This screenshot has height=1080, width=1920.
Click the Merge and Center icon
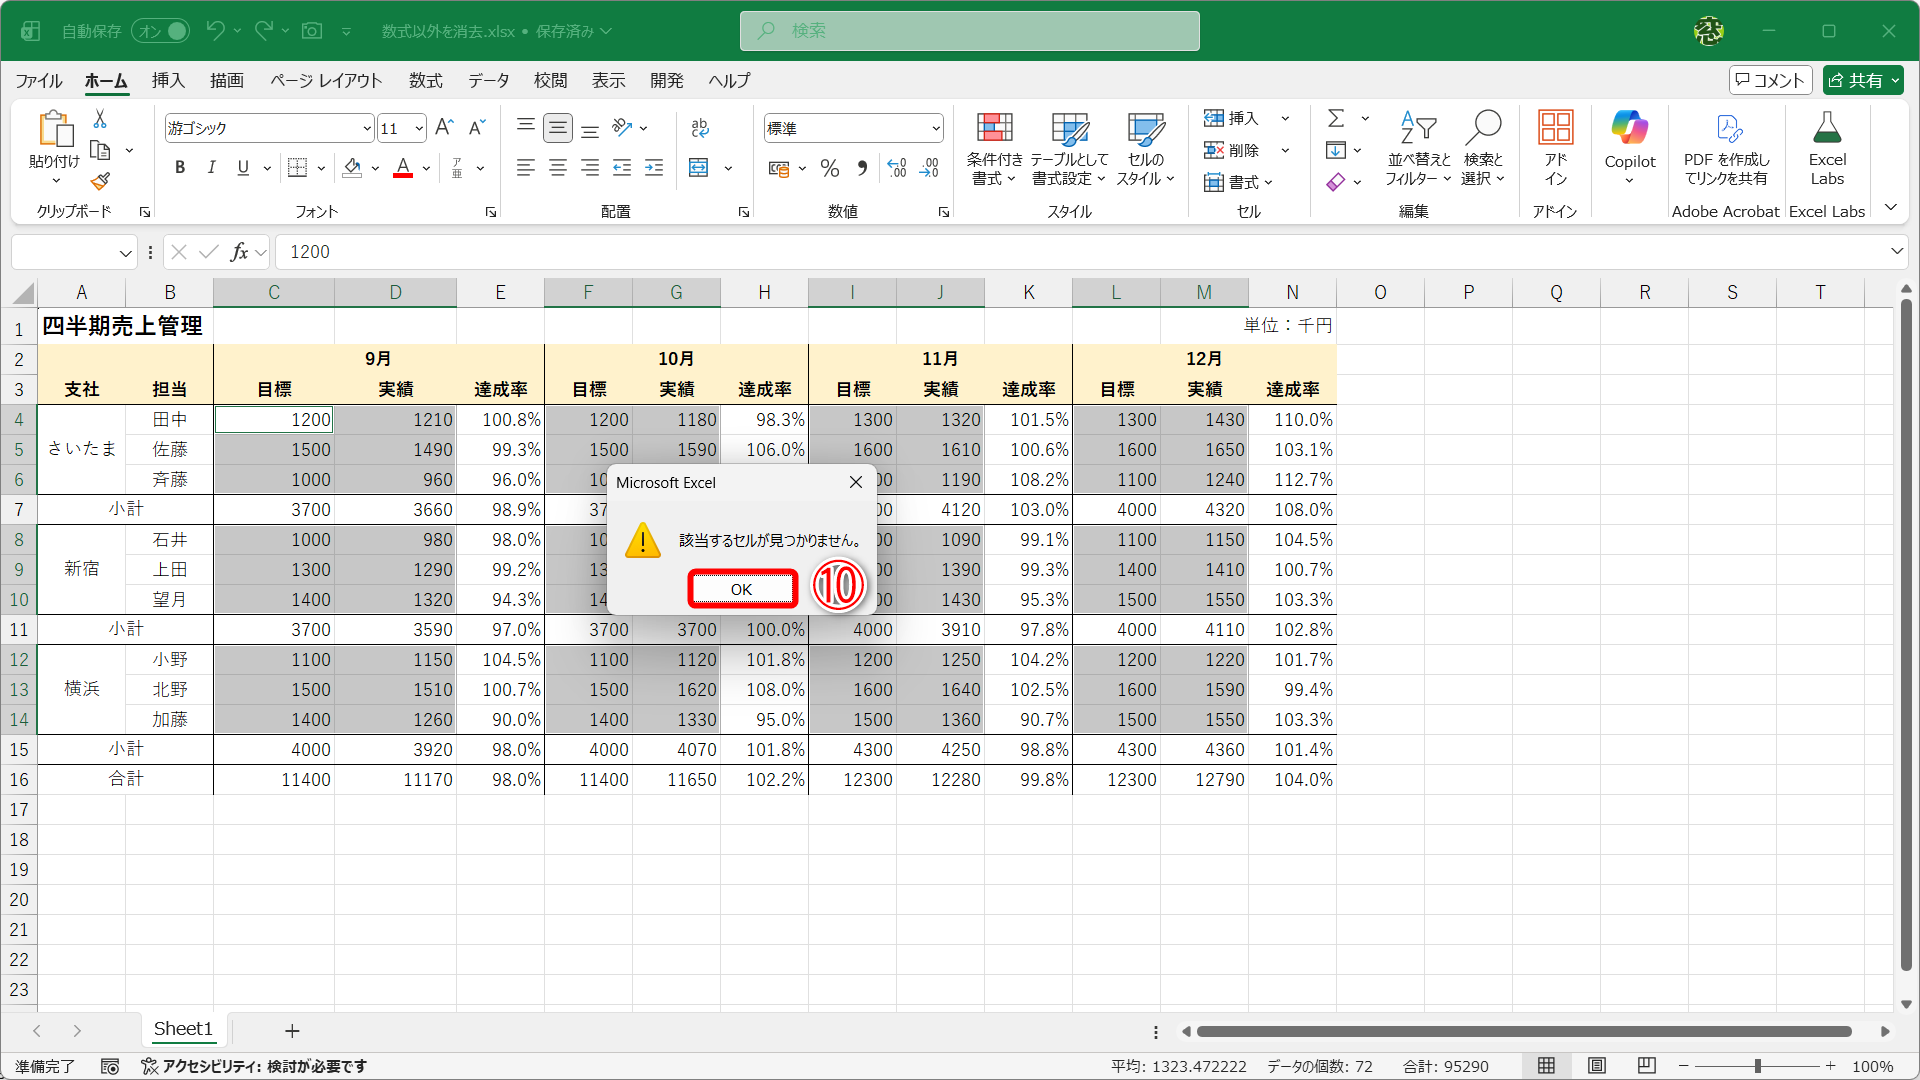[699, 168]
